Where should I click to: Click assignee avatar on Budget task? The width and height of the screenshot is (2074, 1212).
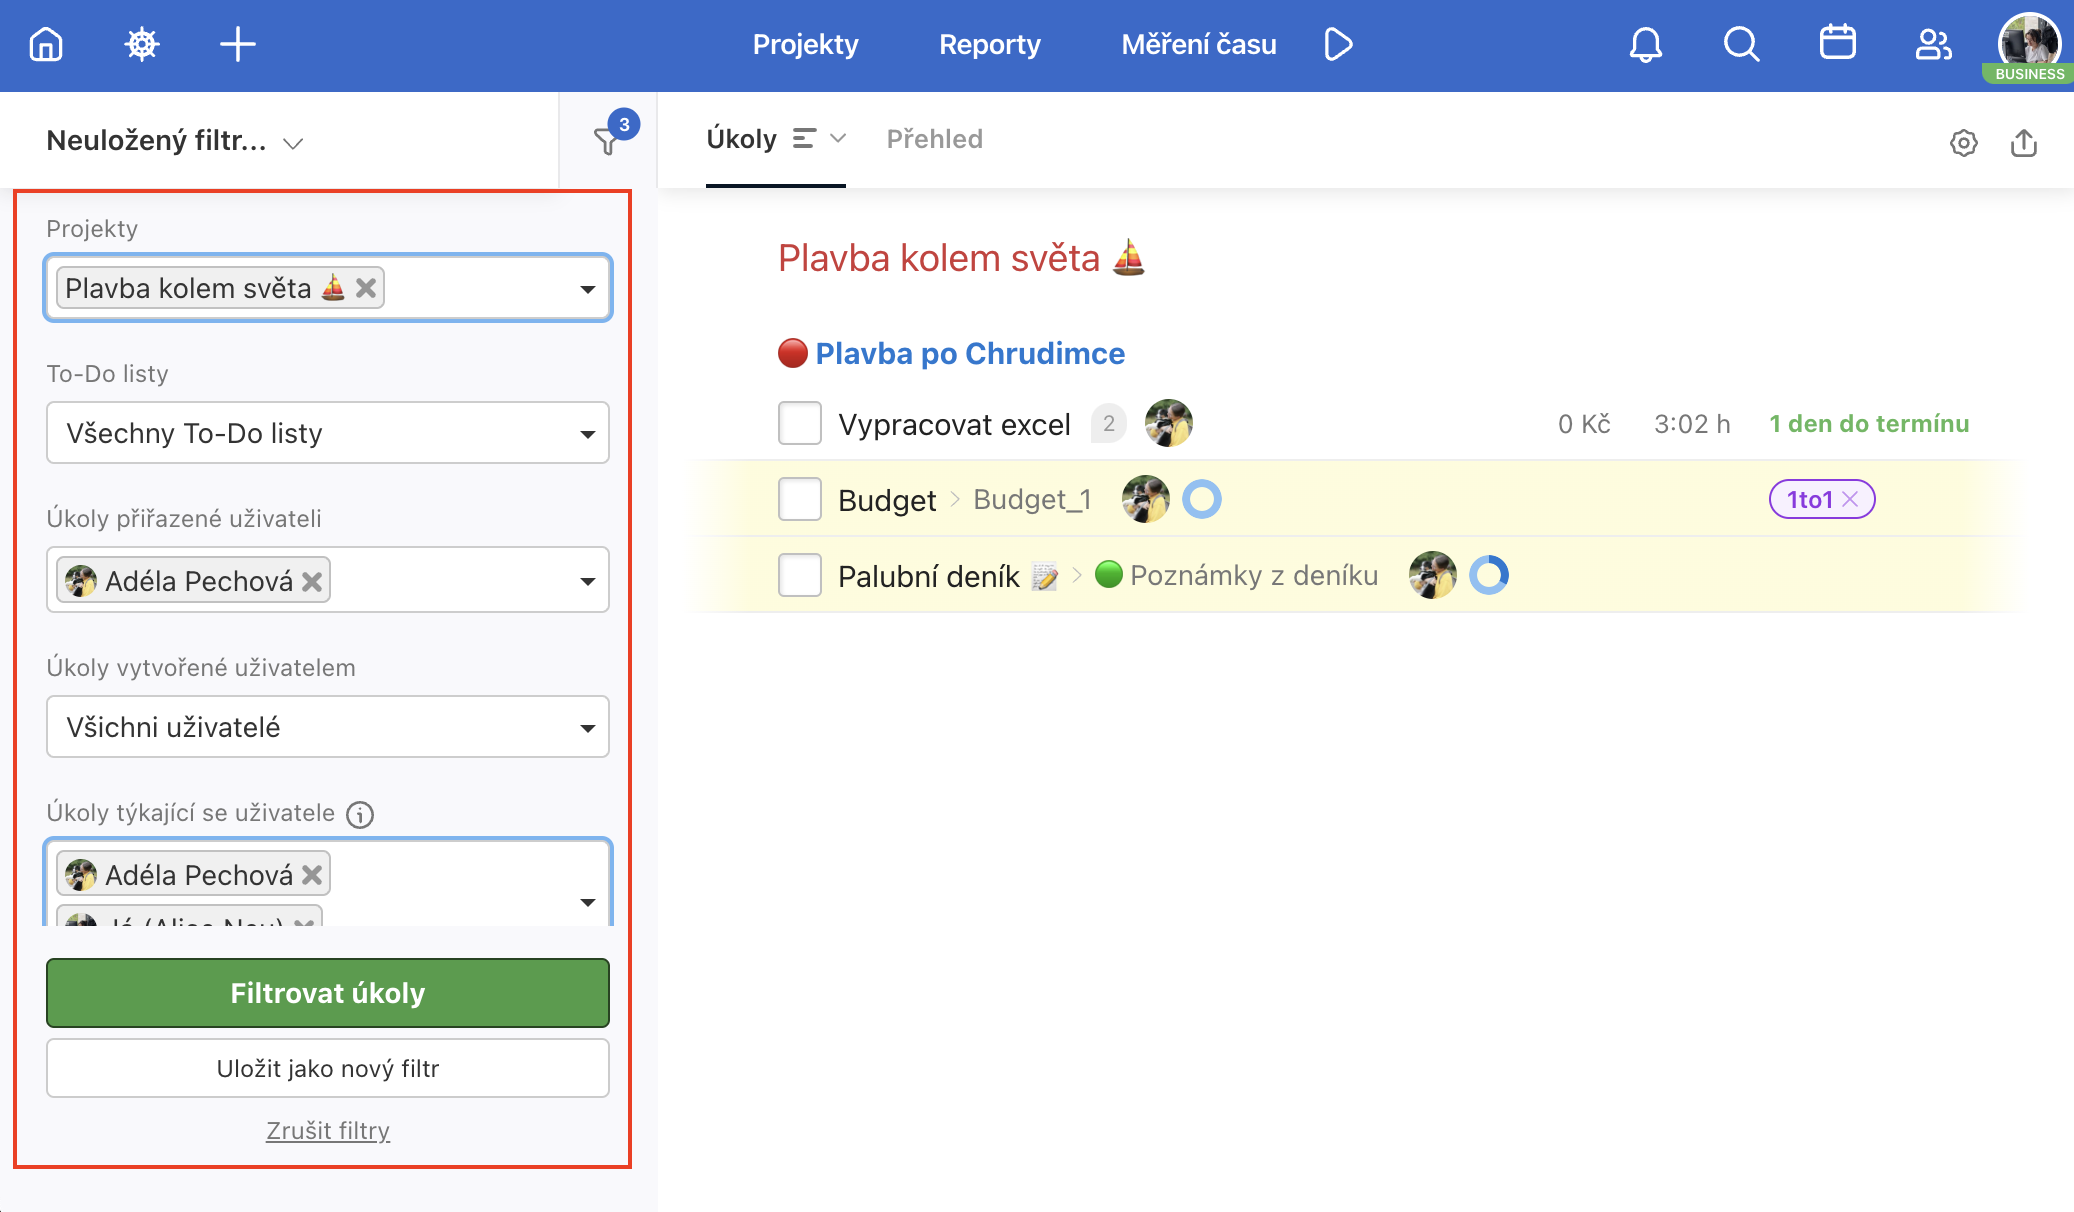click(x=1146, y=499)
